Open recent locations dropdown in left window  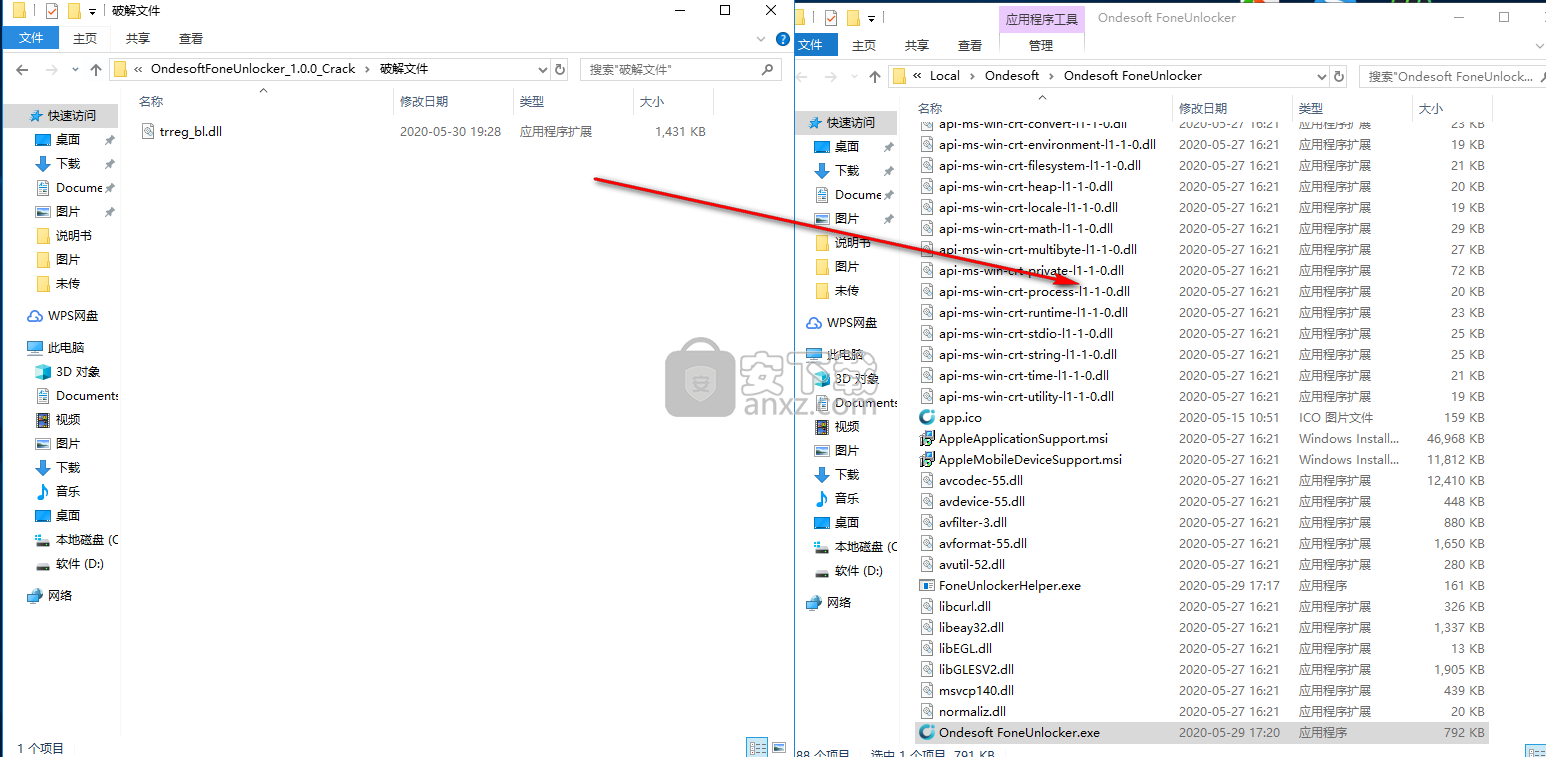point(76,70)
